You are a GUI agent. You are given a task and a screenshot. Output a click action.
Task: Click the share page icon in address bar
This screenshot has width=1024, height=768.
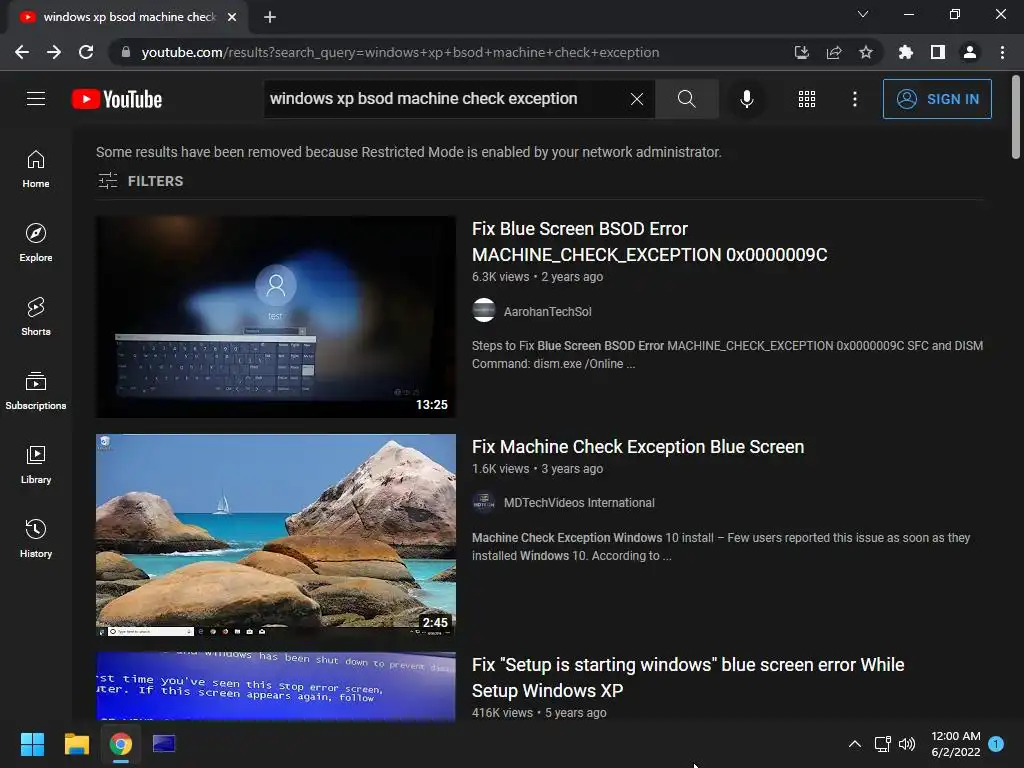pyautogui.click(x=834, y=52)
